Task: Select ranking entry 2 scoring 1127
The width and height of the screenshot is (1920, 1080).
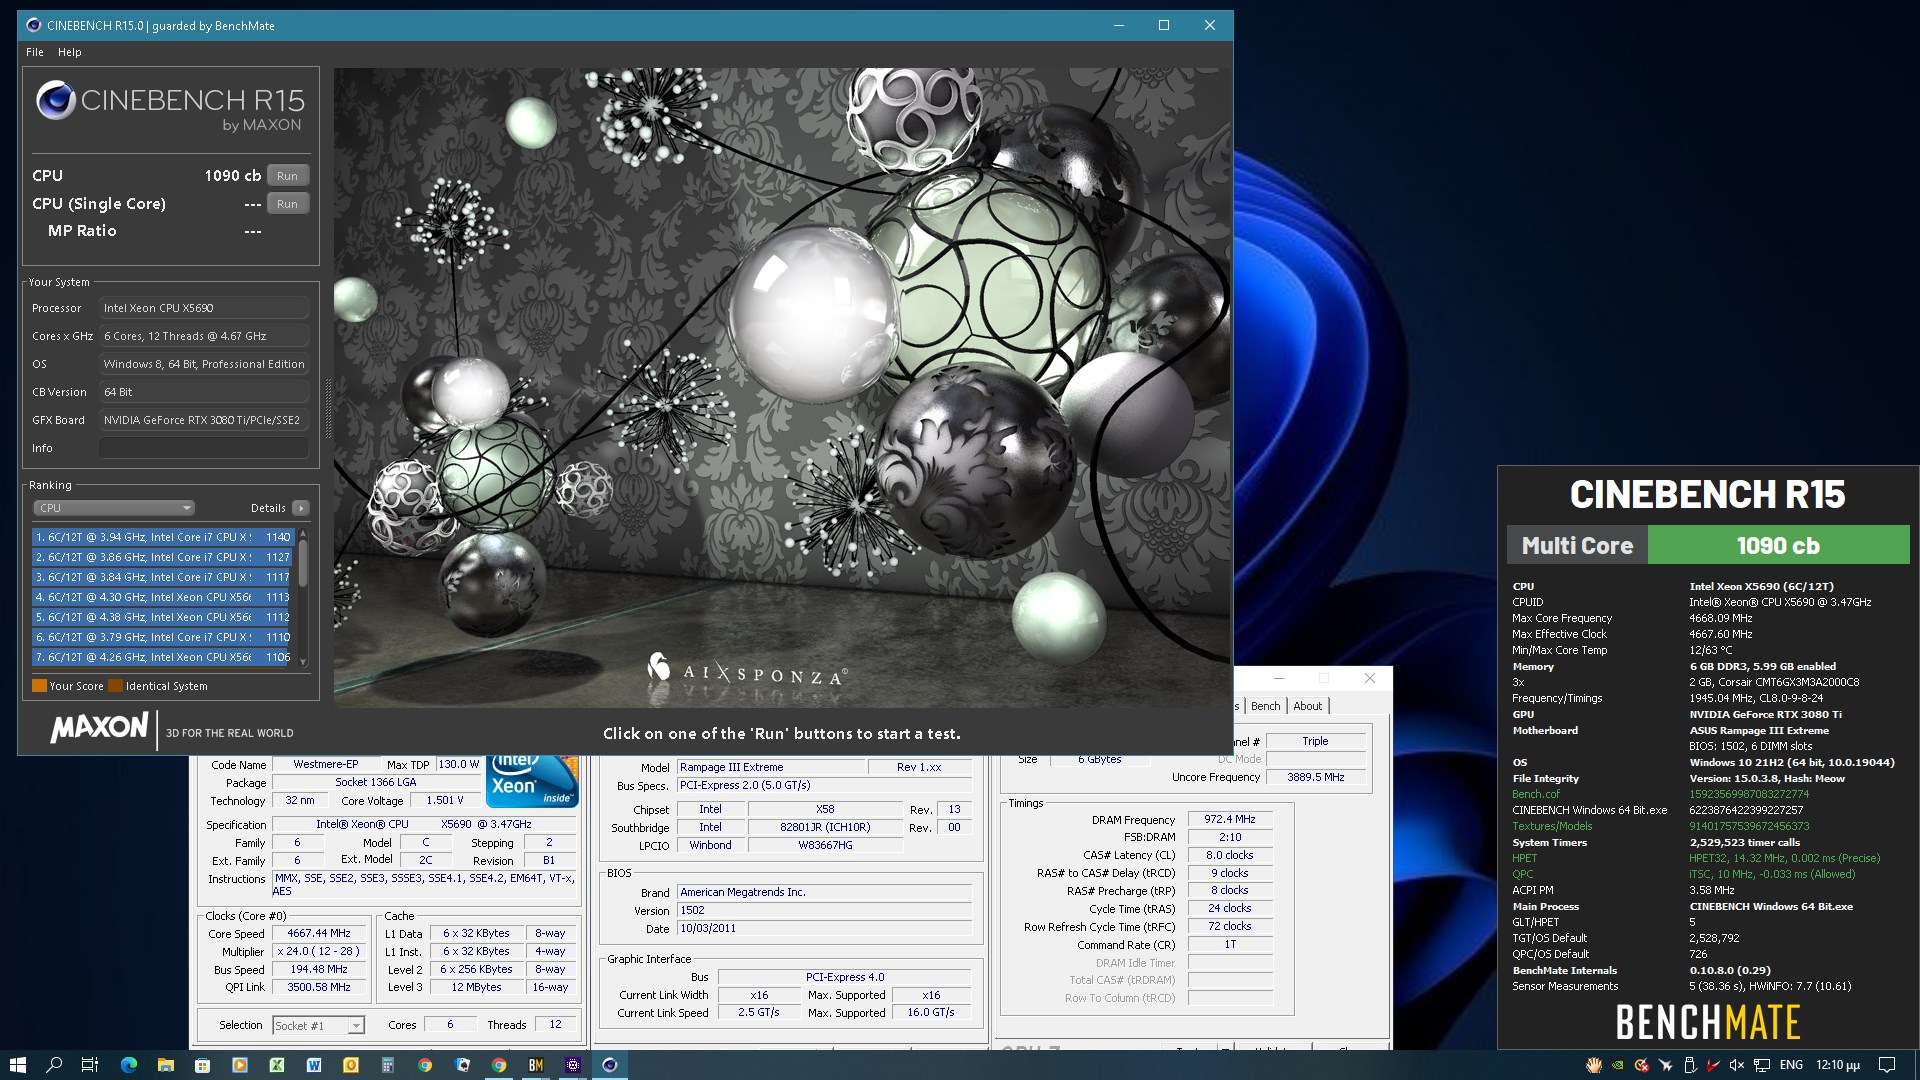Action: [163, 557]
